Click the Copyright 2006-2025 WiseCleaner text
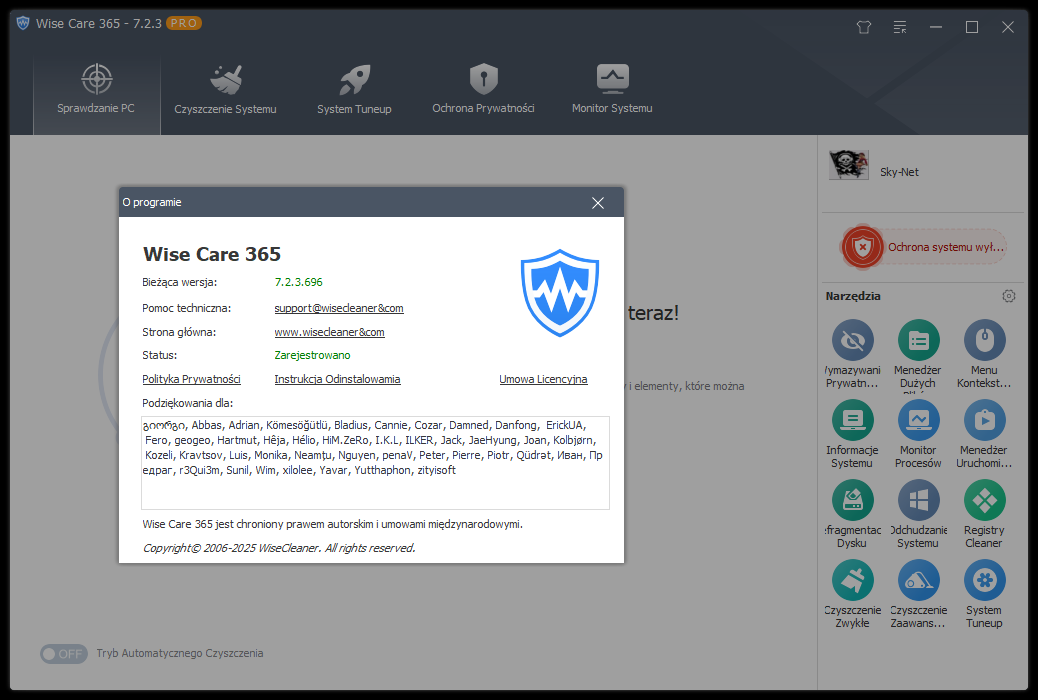 (279, 548)
